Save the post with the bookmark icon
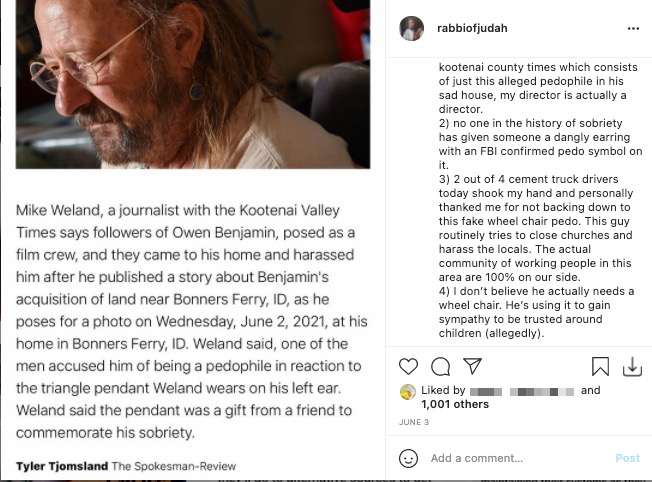652x482 pixels. point(600,366)
